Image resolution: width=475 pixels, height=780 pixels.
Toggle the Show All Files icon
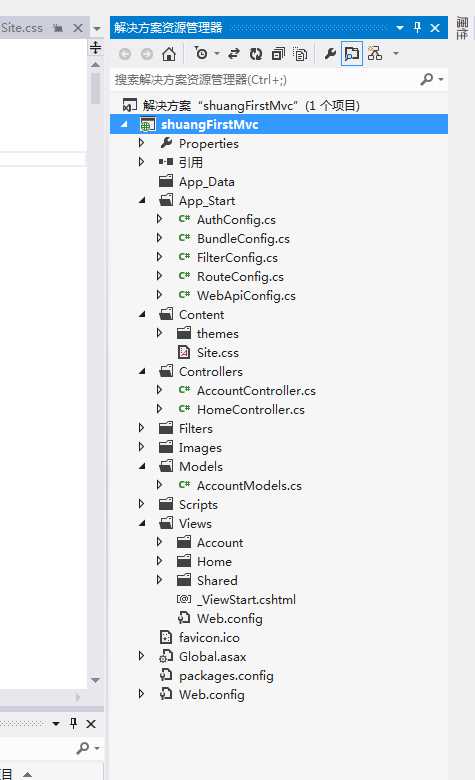(300, 54)
